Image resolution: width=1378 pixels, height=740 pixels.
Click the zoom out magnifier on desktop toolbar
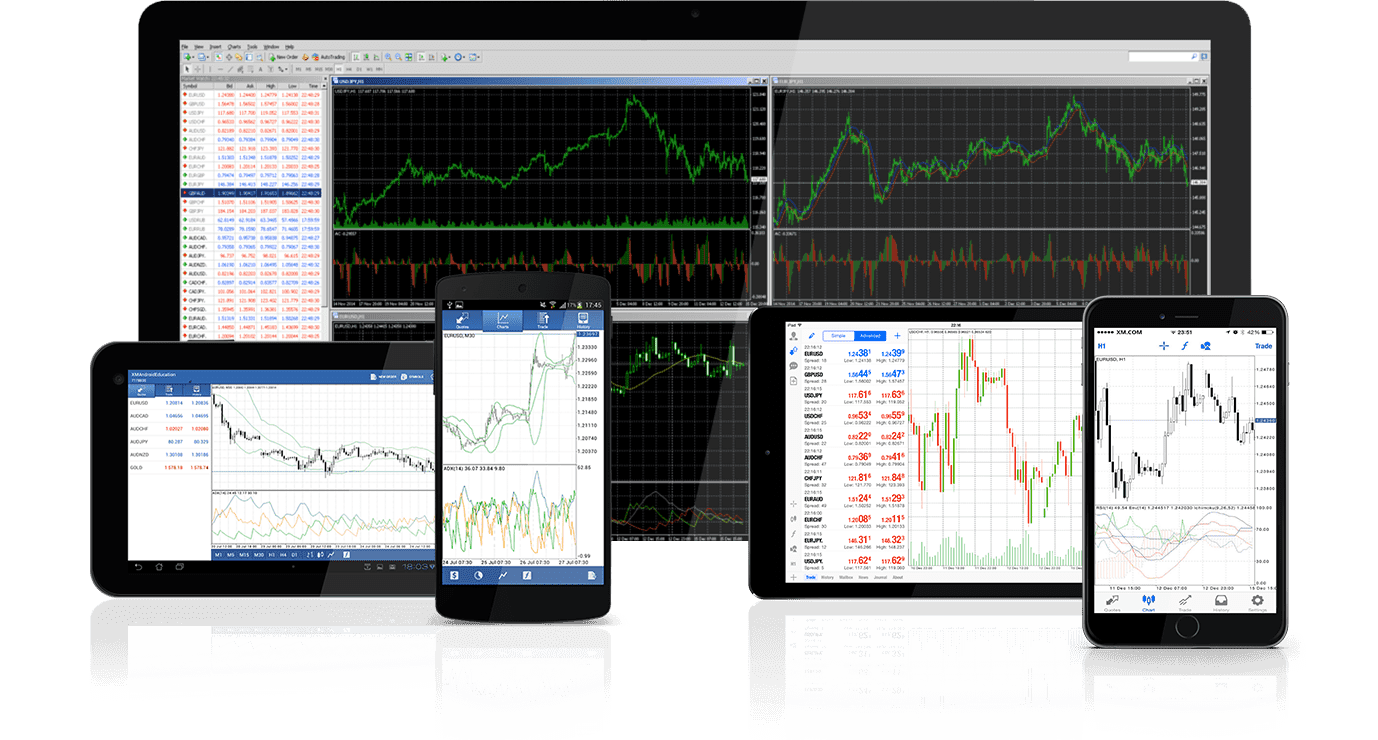click(x=398, y=57)
